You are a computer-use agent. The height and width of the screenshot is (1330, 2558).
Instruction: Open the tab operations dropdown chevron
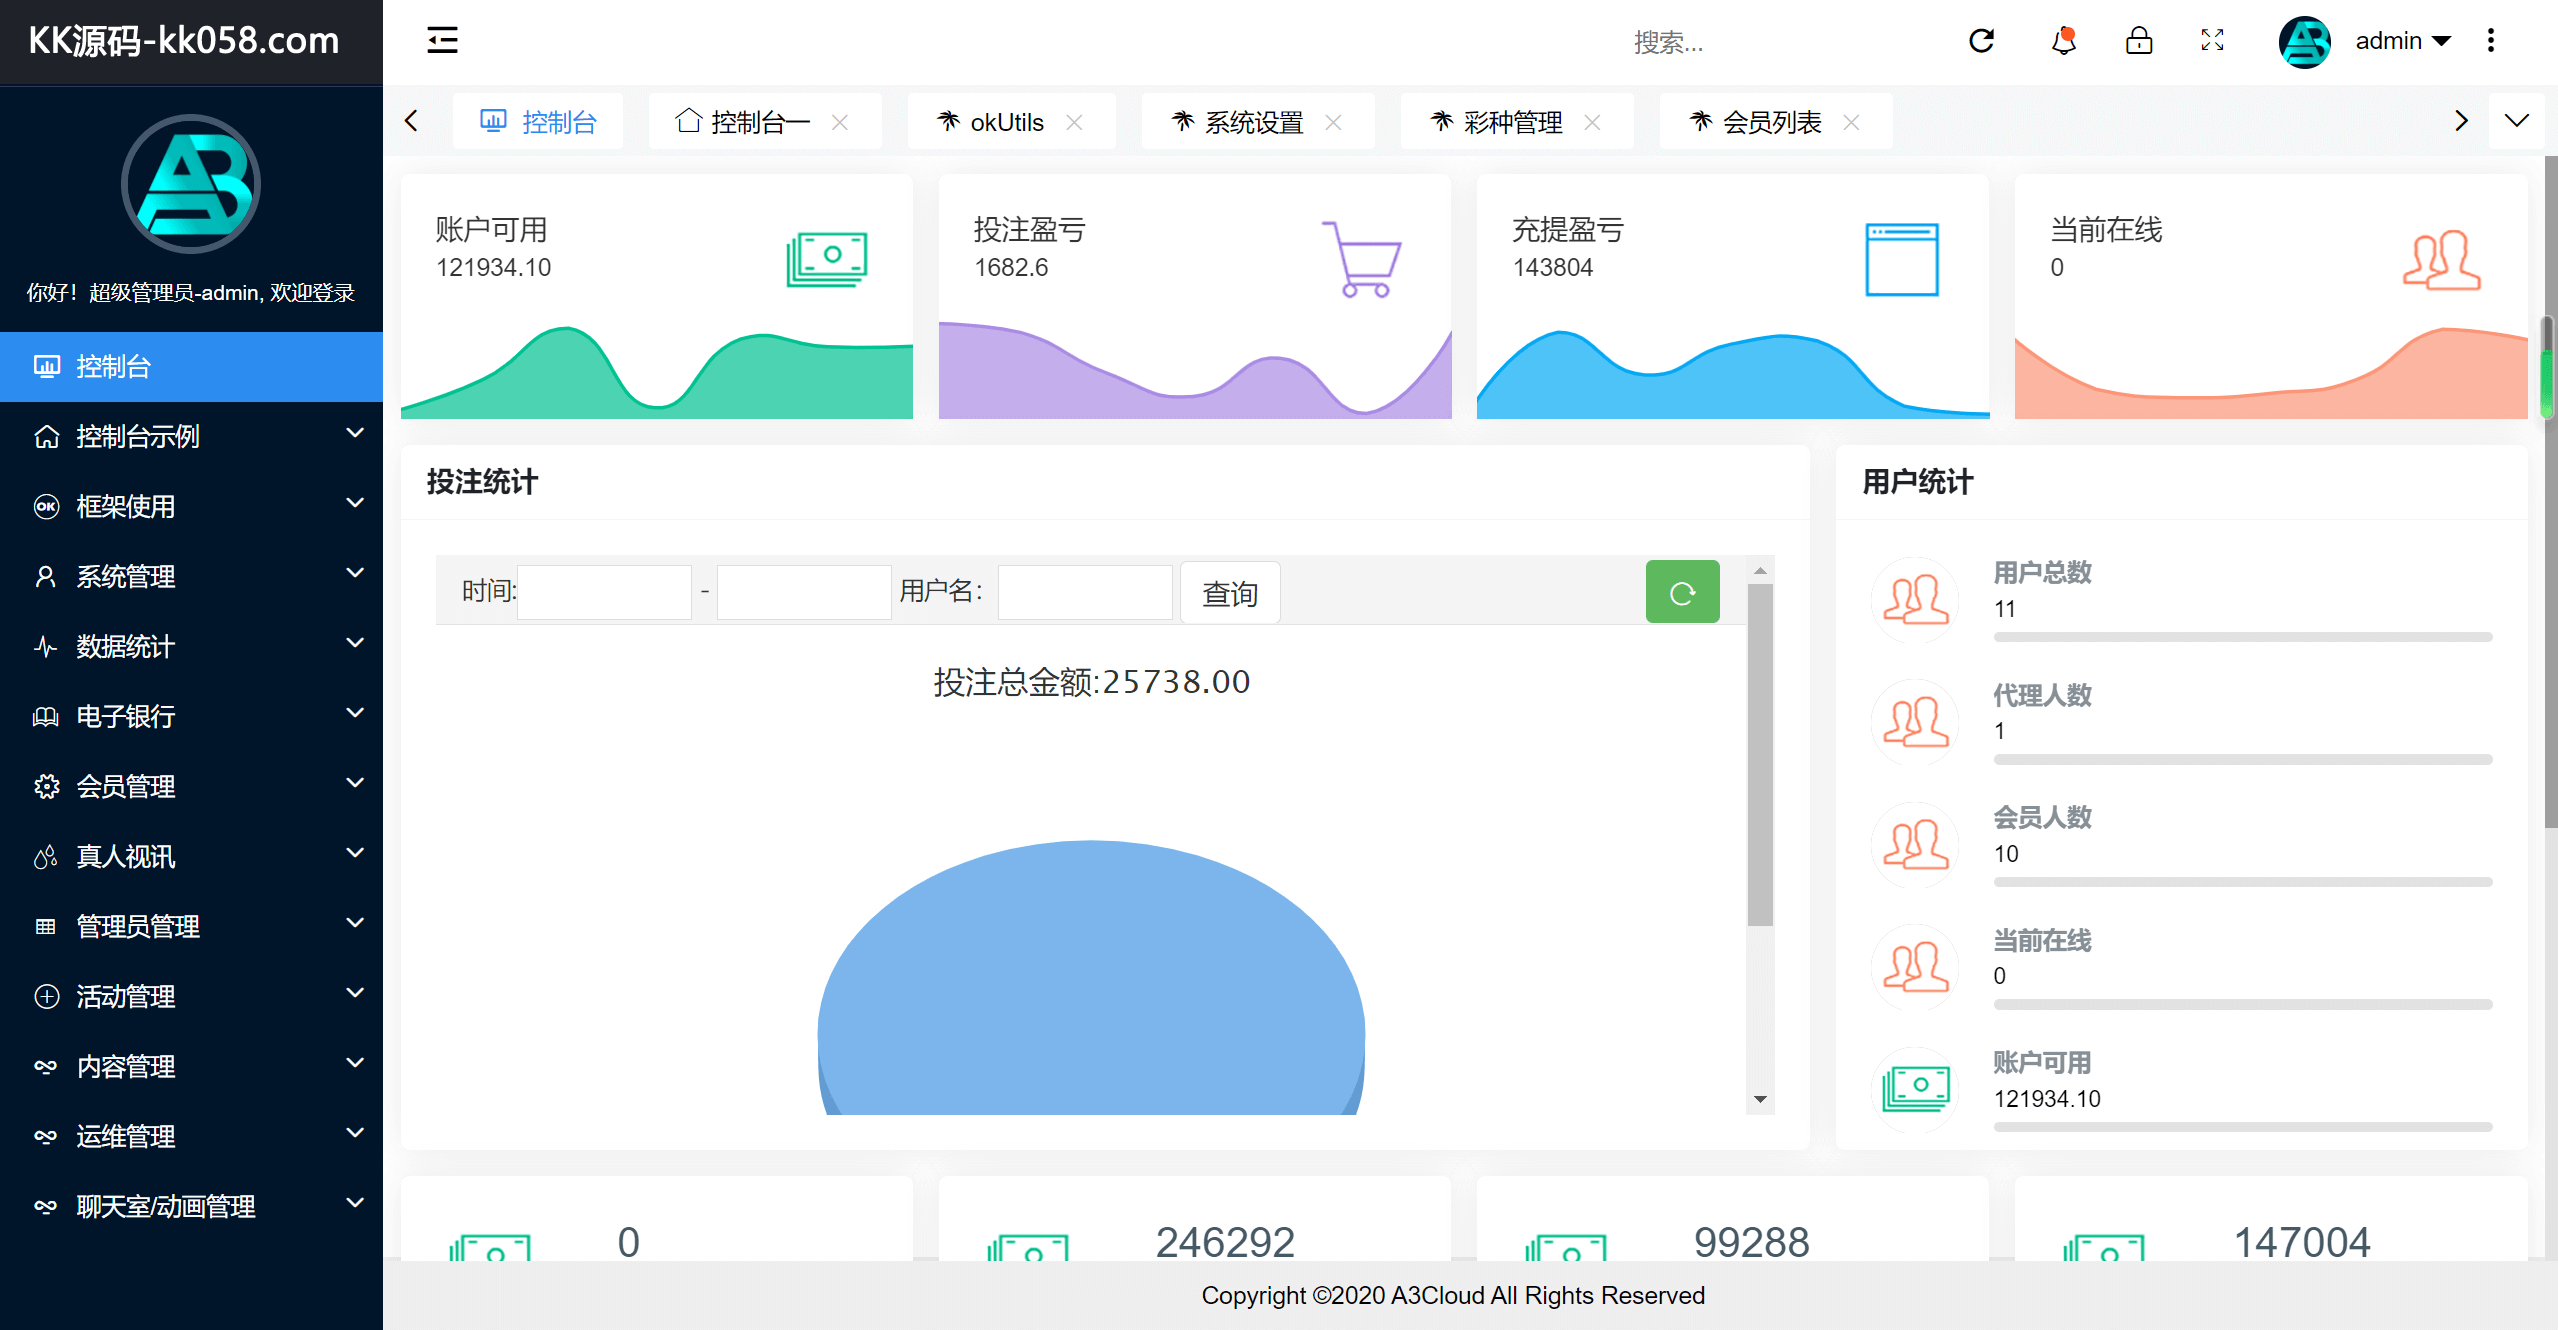point(2517,121)
